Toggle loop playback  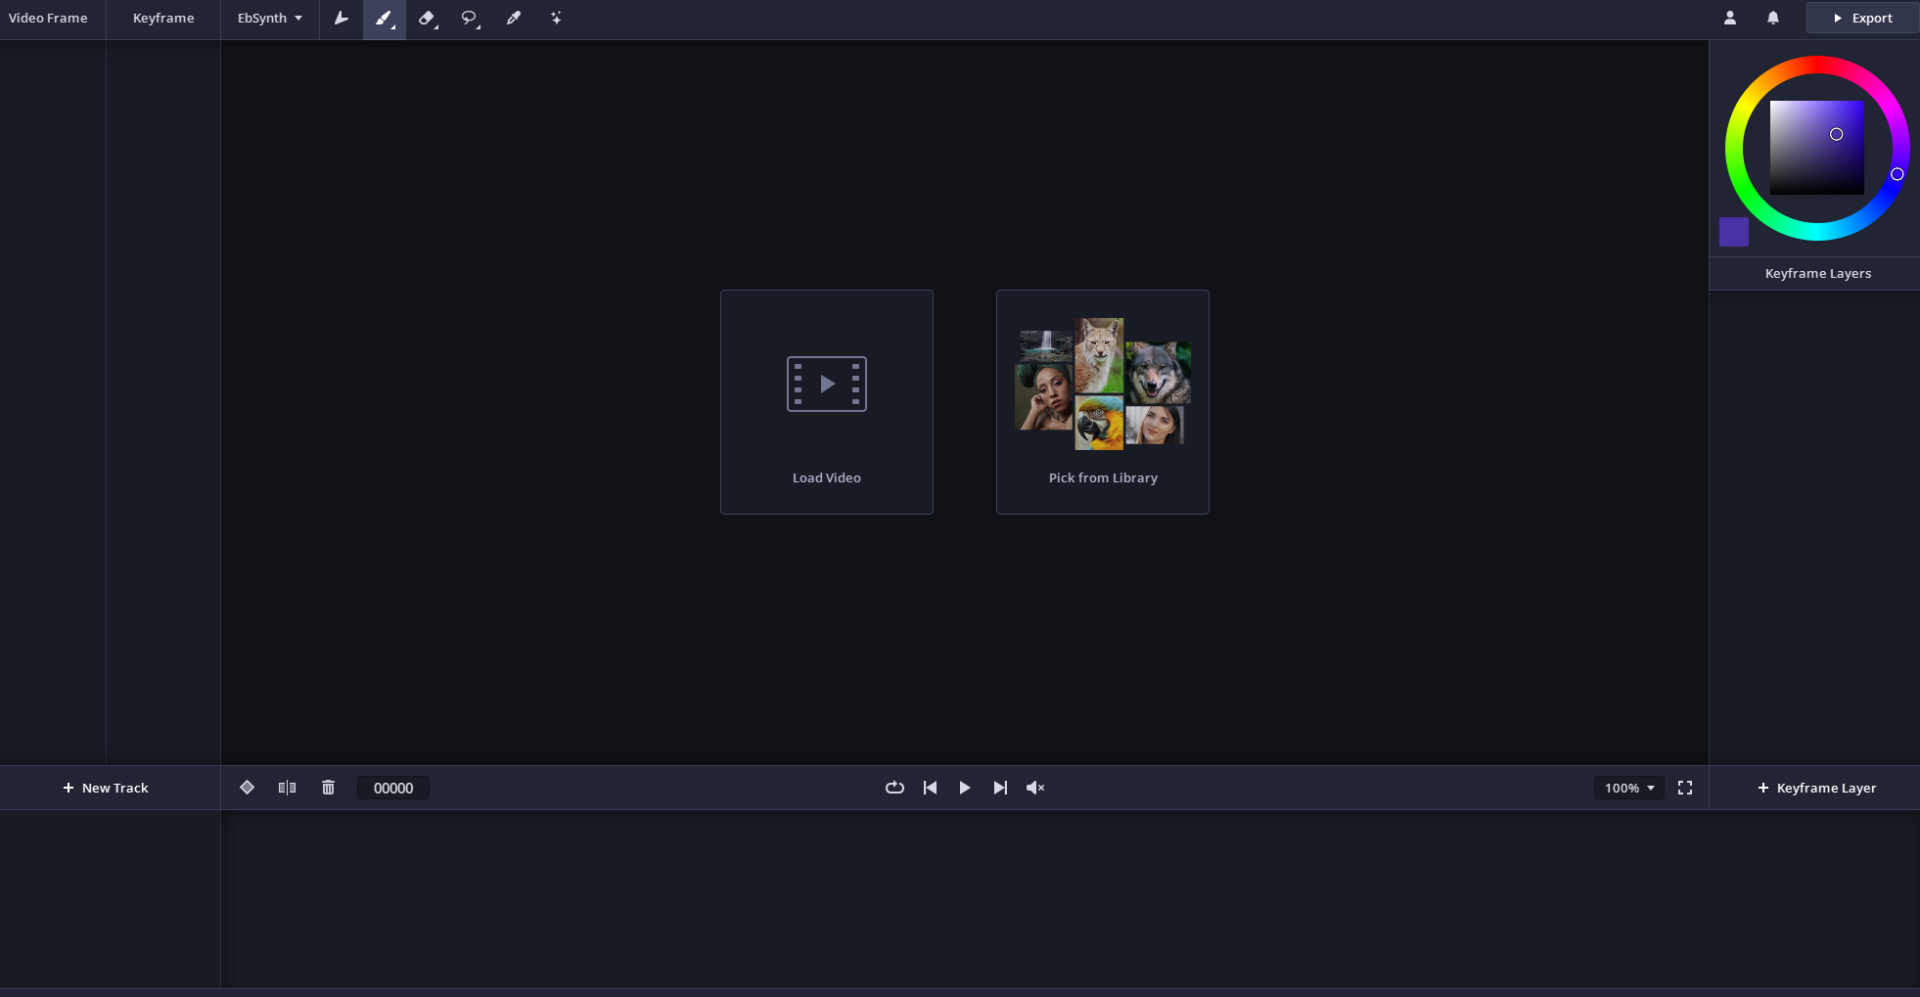click(x=894, y=788)
